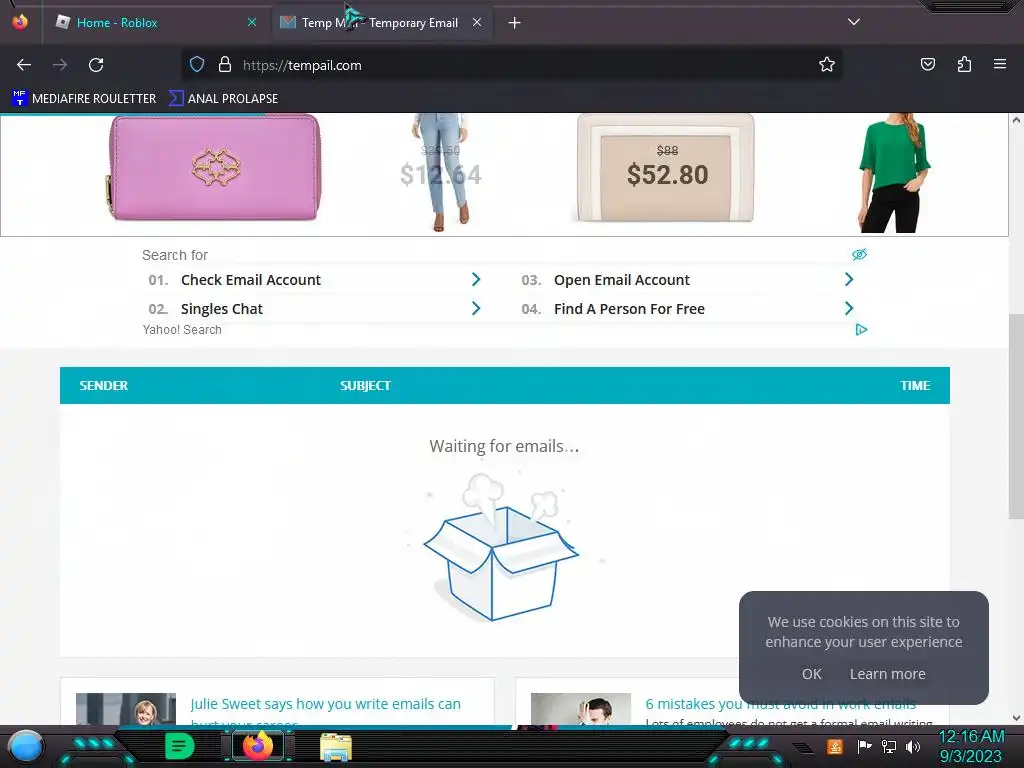
Task: Click the TIME column header
Action: pyautogui.click(x=915, y=385)
